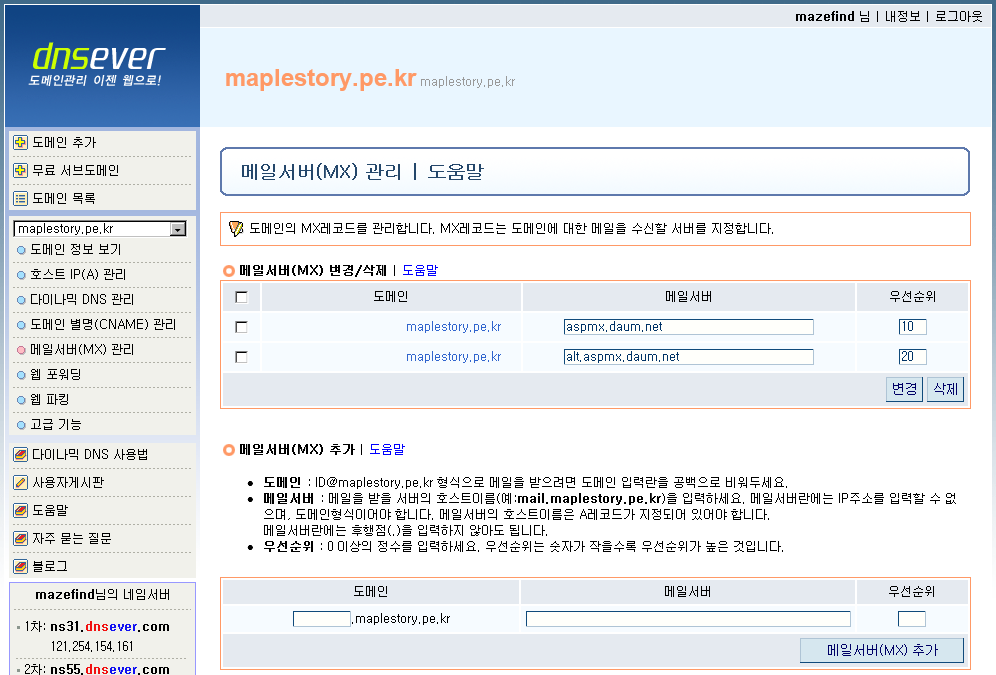Open 블로그 sidebar link

(x=50, y=566)
